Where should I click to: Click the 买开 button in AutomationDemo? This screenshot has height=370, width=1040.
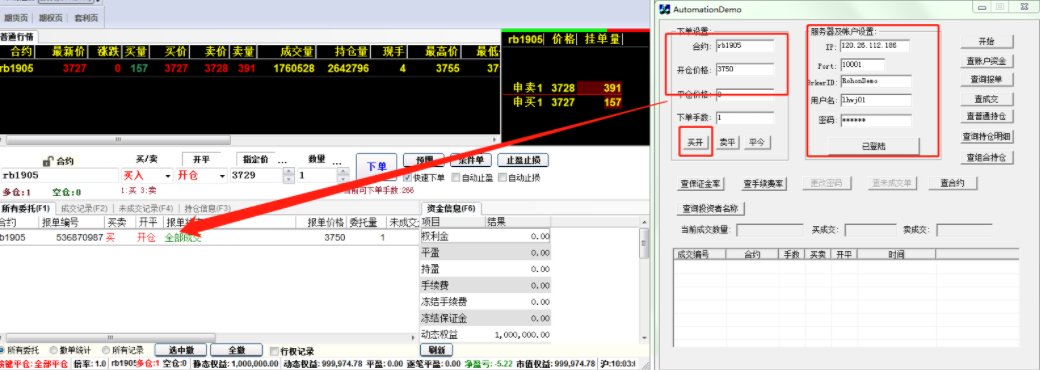(696, 143)
